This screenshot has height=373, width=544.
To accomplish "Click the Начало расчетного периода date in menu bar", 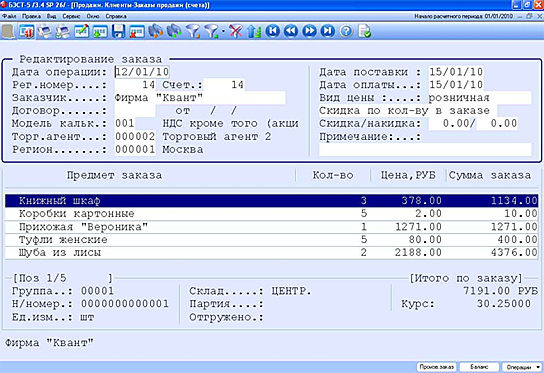I will [x=464, y=16].
